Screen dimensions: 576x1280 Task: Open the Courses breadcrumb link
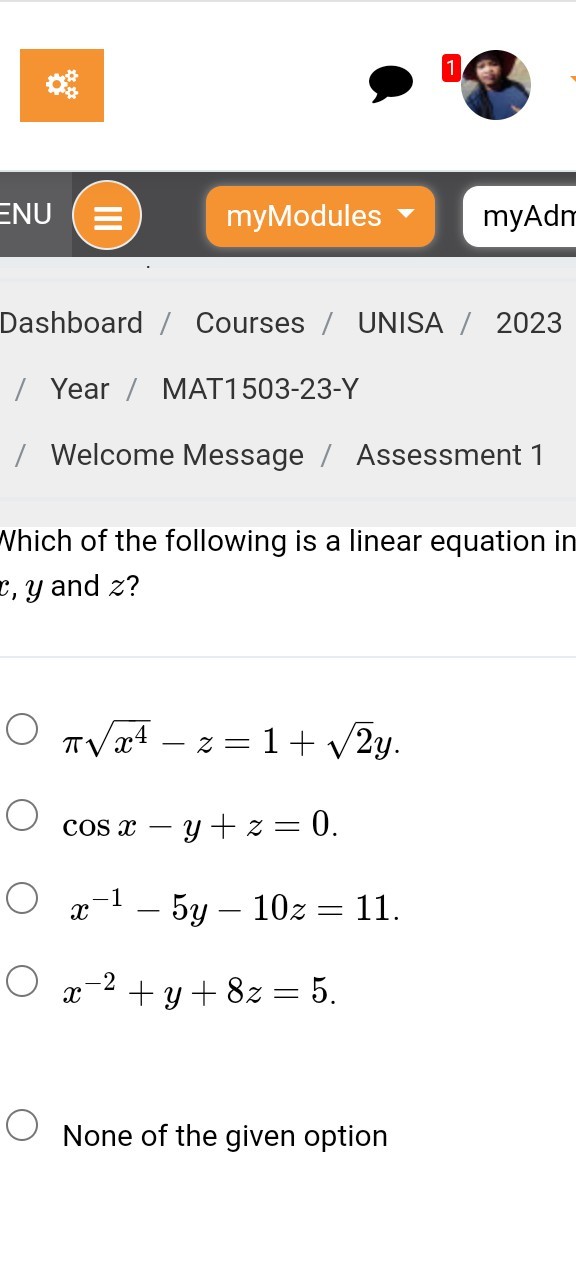click(x=250, y=323)
